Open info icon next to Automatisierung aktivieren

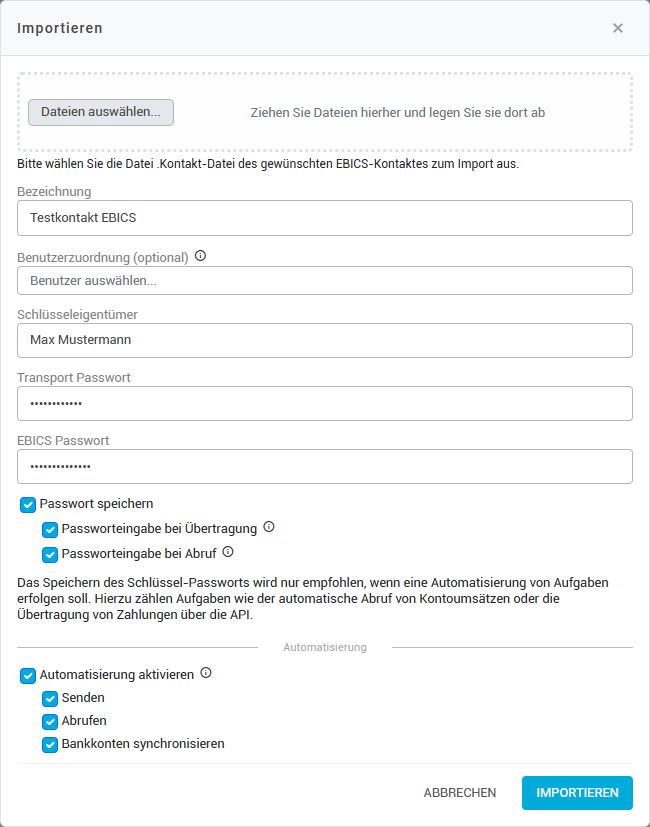[206, 673]
